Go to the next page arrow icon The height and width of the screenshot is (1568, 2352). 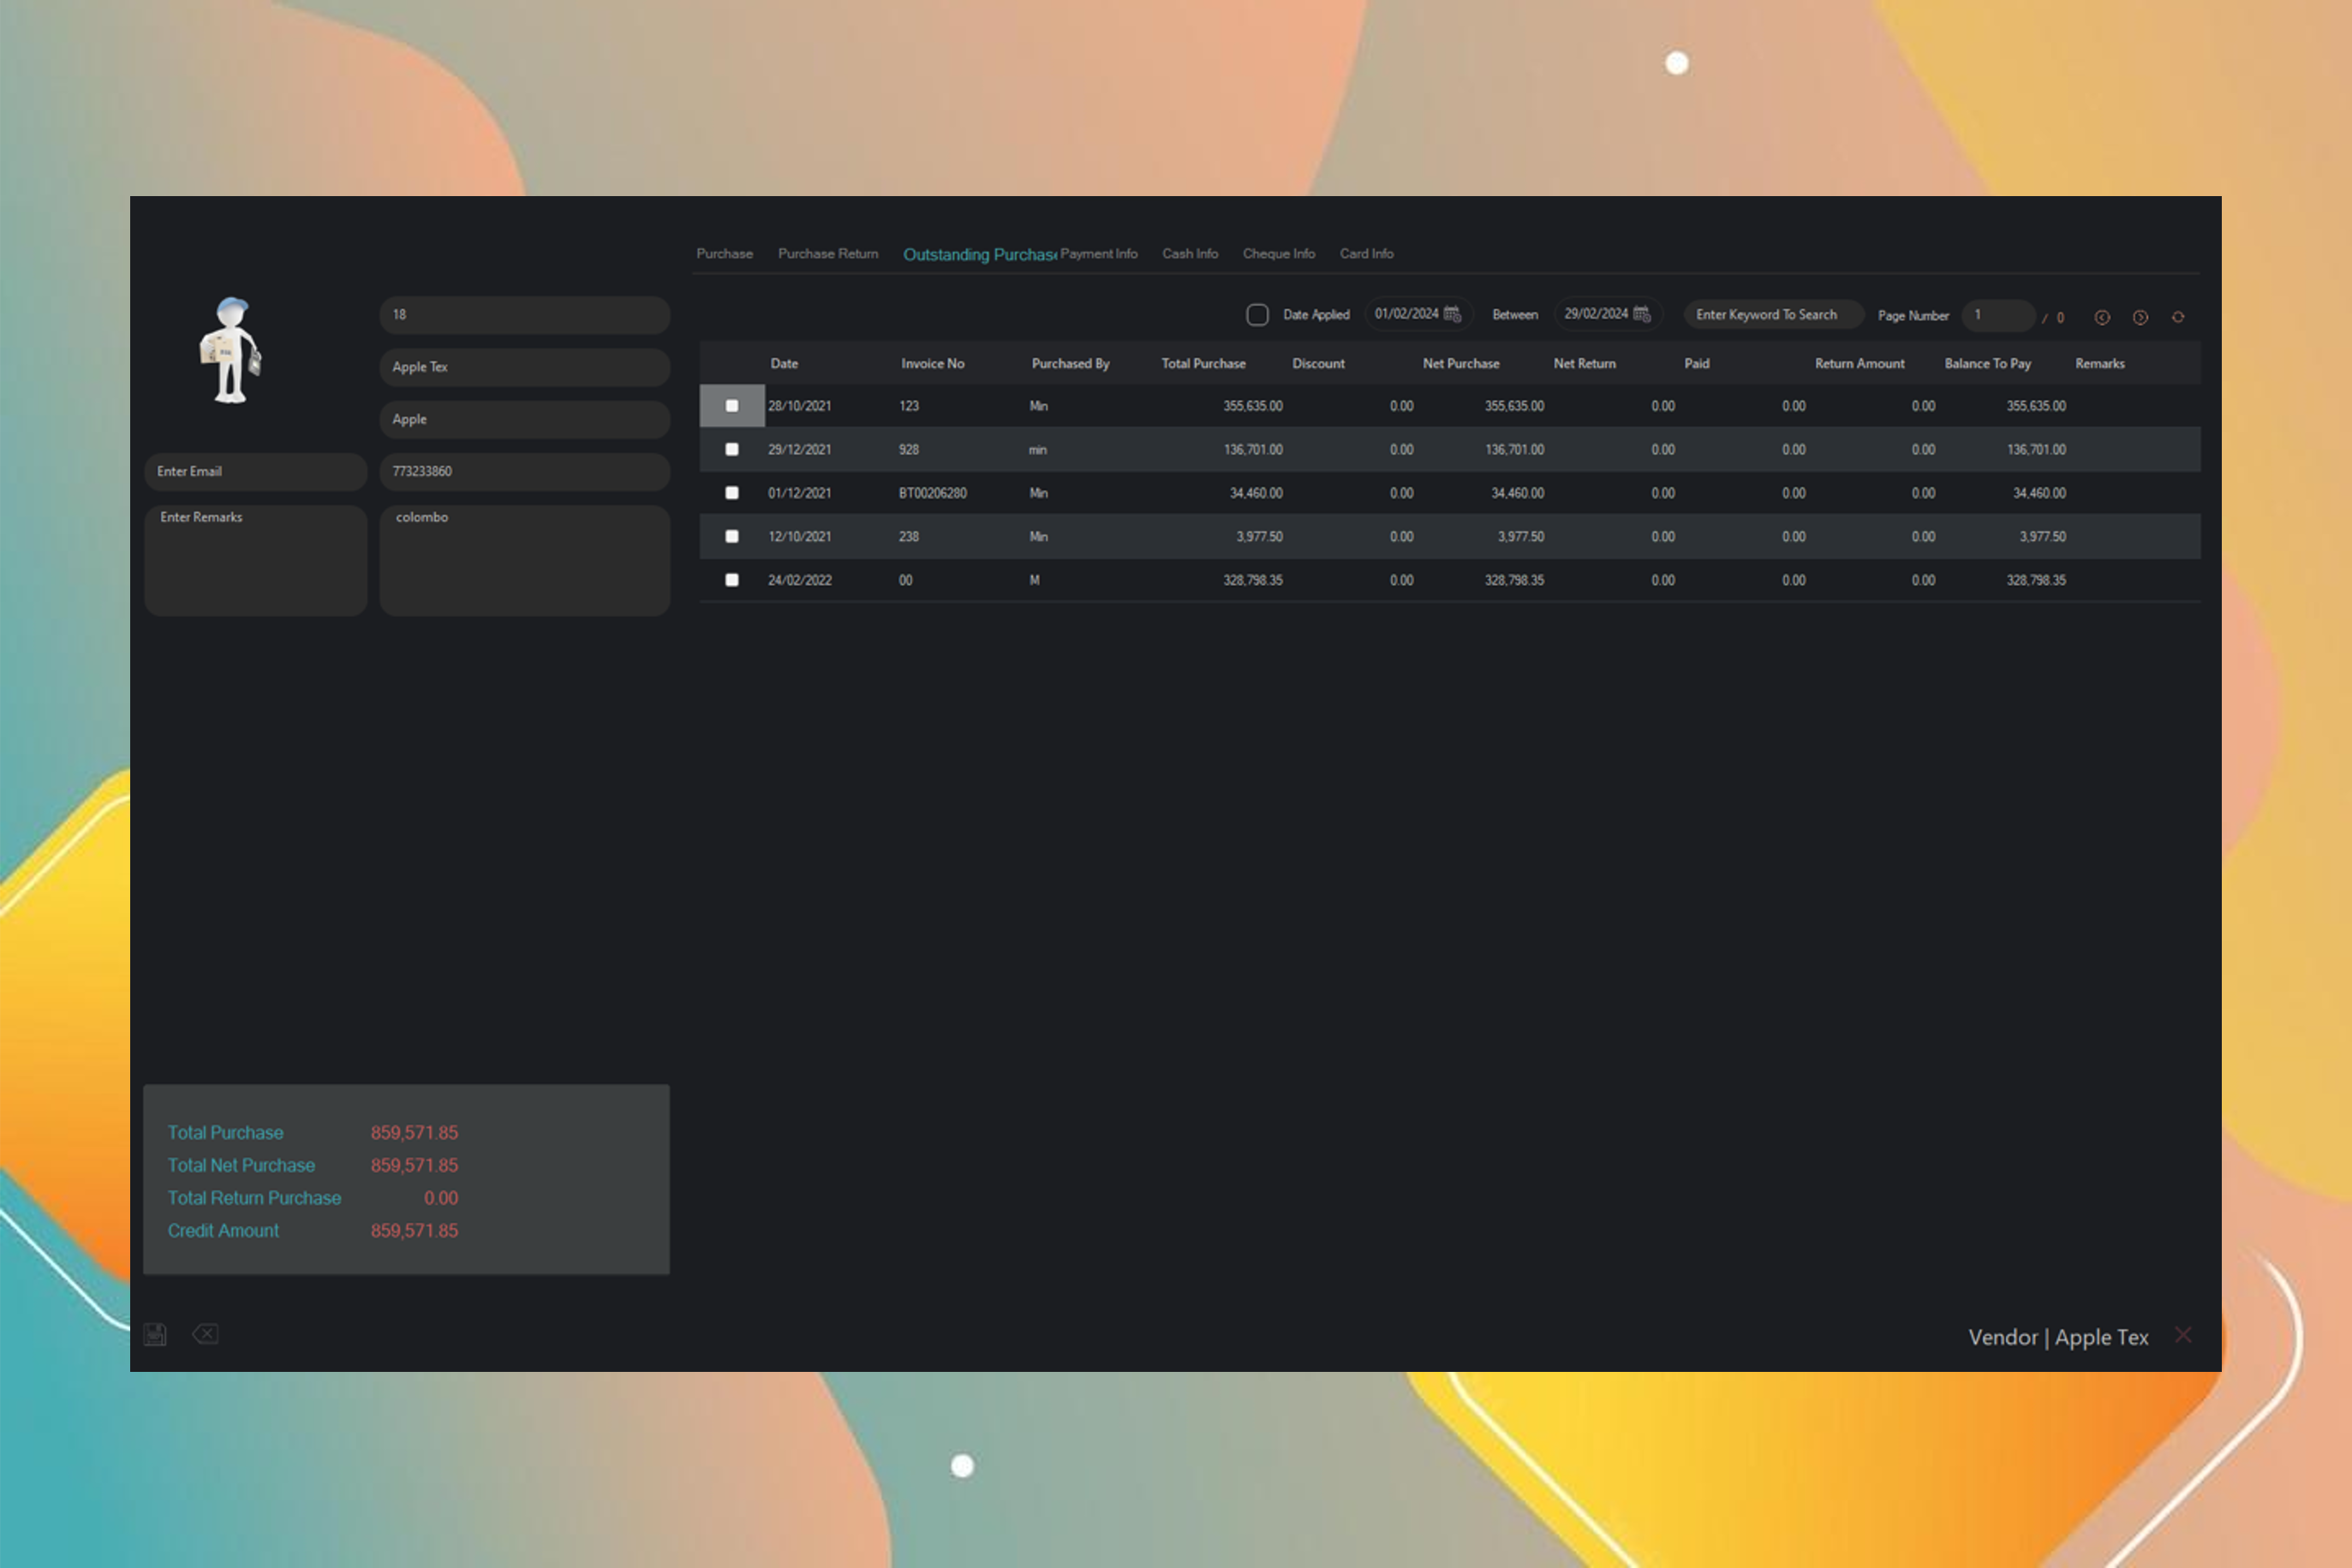tap(2140, 317)
